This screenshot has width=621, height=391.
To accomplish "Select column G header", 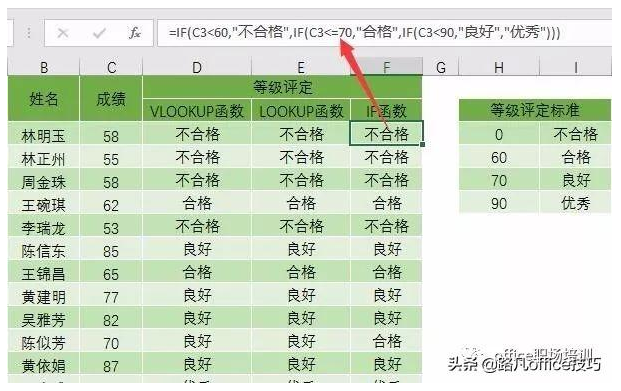I will (x=441, y=67).
